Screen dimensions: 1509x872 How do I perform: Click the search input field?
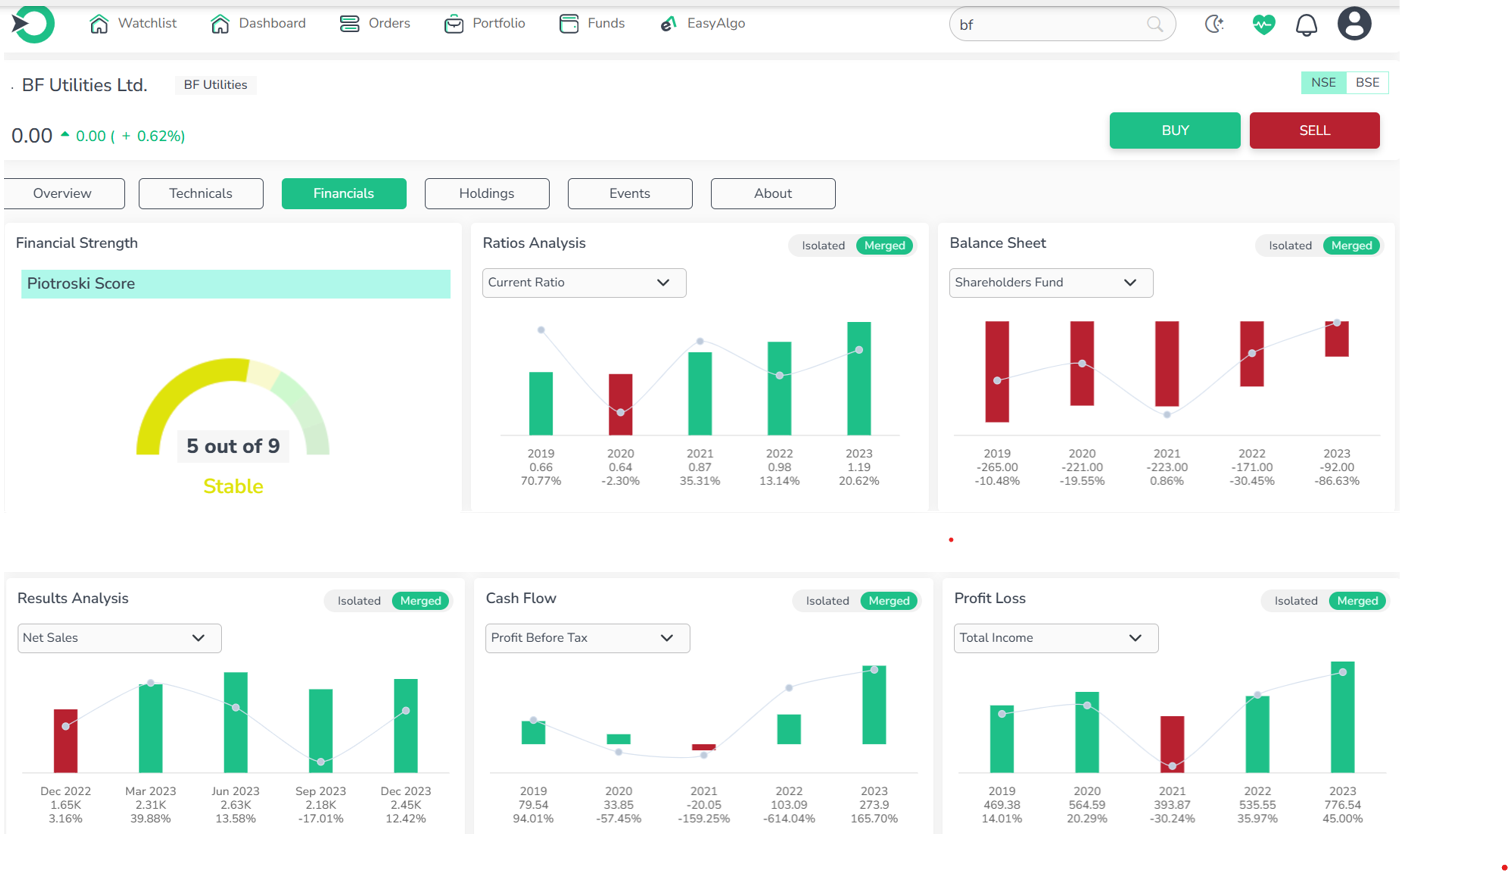[x=1062, y=24]
